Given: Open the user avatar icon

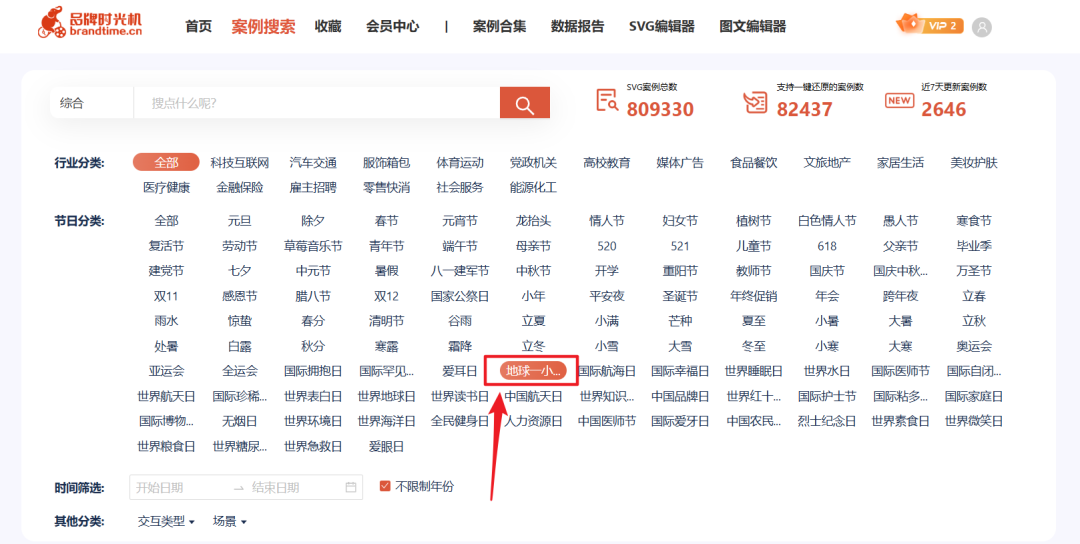Looking at the screenshot, I should click(982, 28).
